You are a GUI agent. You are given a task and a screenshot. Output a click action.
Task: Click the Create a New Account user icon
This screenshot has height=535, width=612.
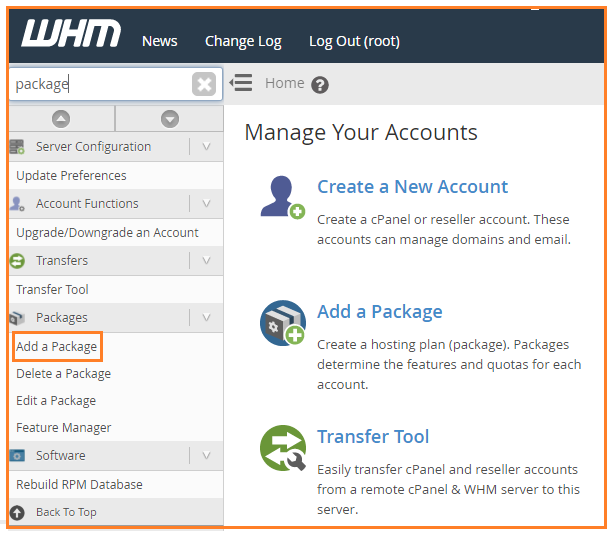point(283,197)
